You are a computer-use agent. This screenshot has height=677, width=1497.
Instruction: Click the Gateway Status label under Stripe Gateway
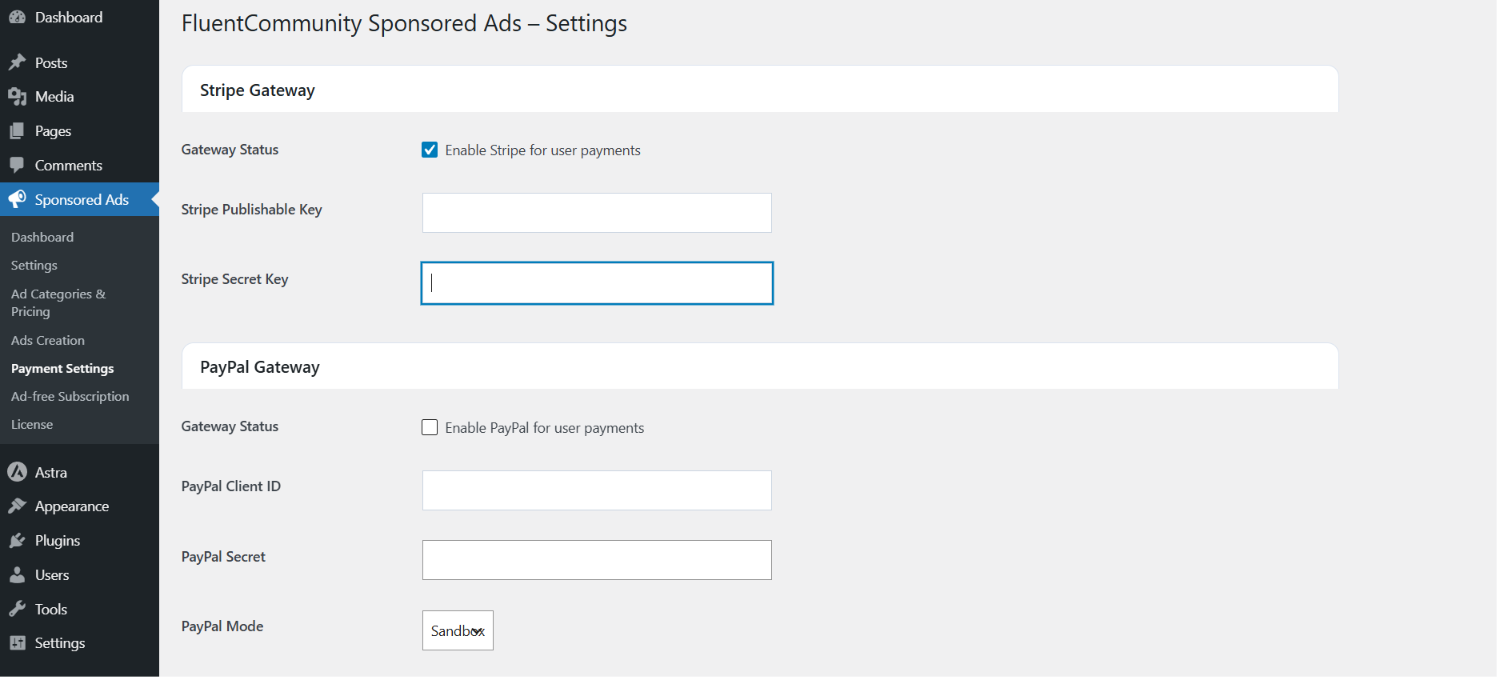[230, 149]
